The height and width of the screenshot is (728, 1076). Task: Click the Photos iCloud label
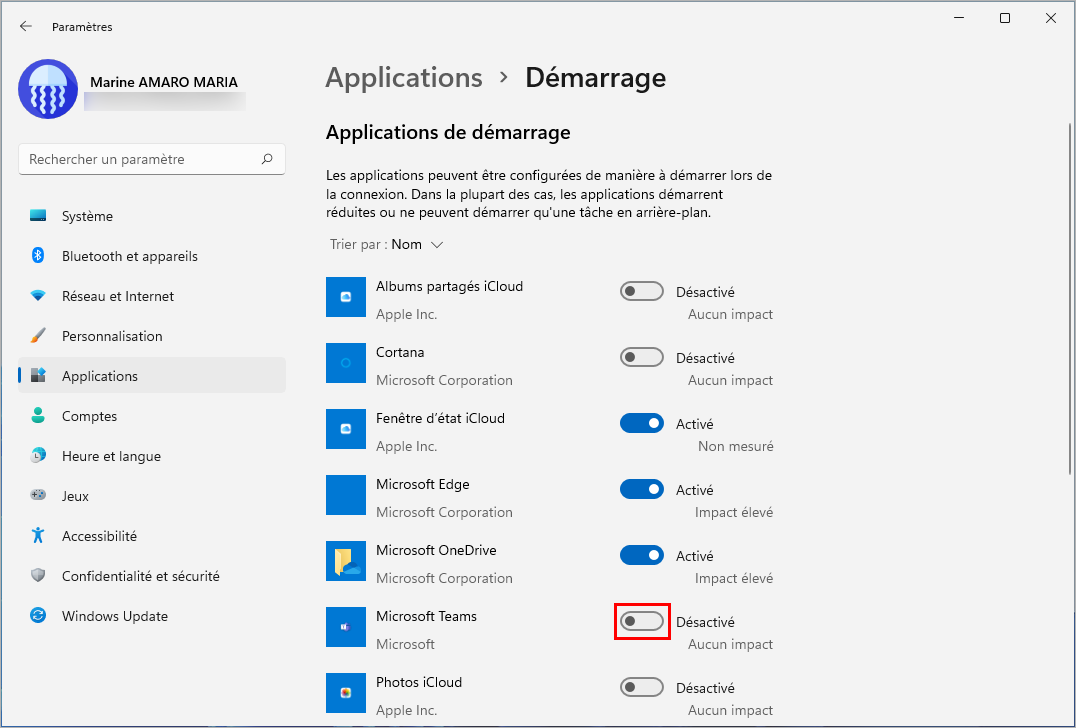coord(419,682)
